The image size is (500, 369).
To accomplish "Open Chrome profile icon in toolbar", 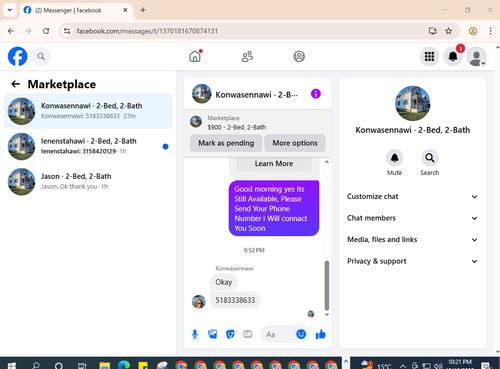I will [x=473, y=31].
